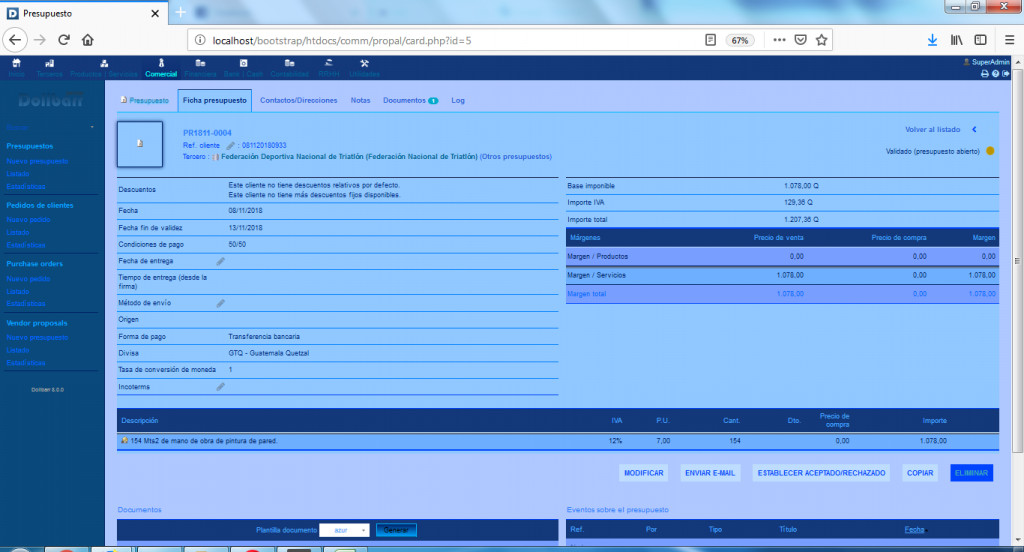Edit Ref. cliente with pencil icon
Viewport: 1024px width, 552px height.
pos(230,146)
